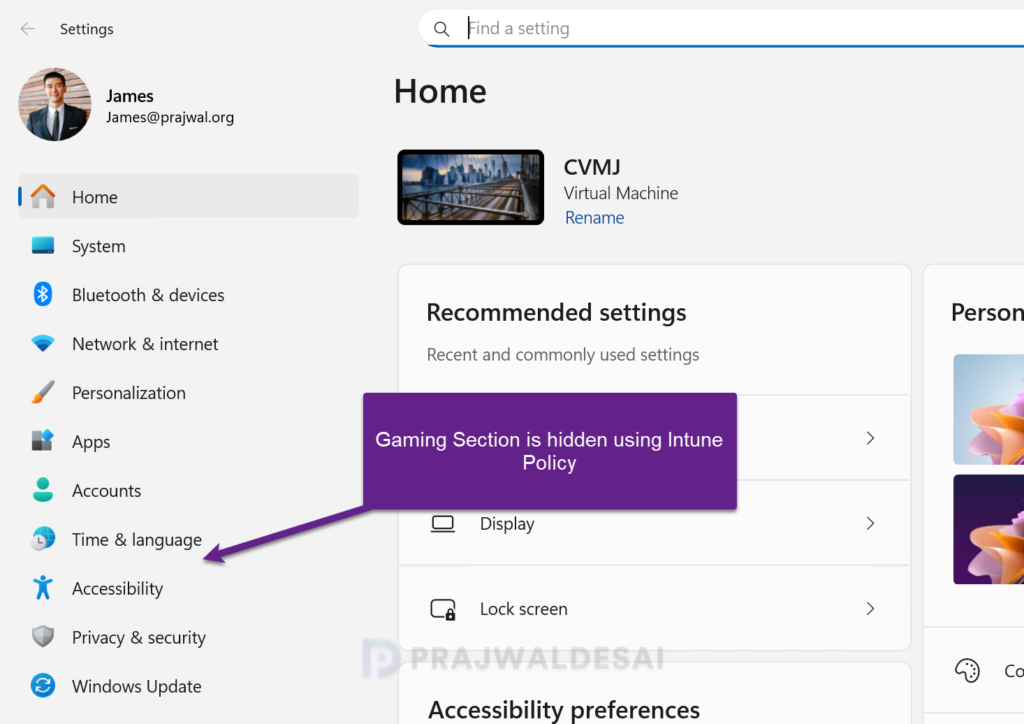Click the Rename link for CVMJ
This screenshot has height=724, width=1024.
(x=594, y=217)
